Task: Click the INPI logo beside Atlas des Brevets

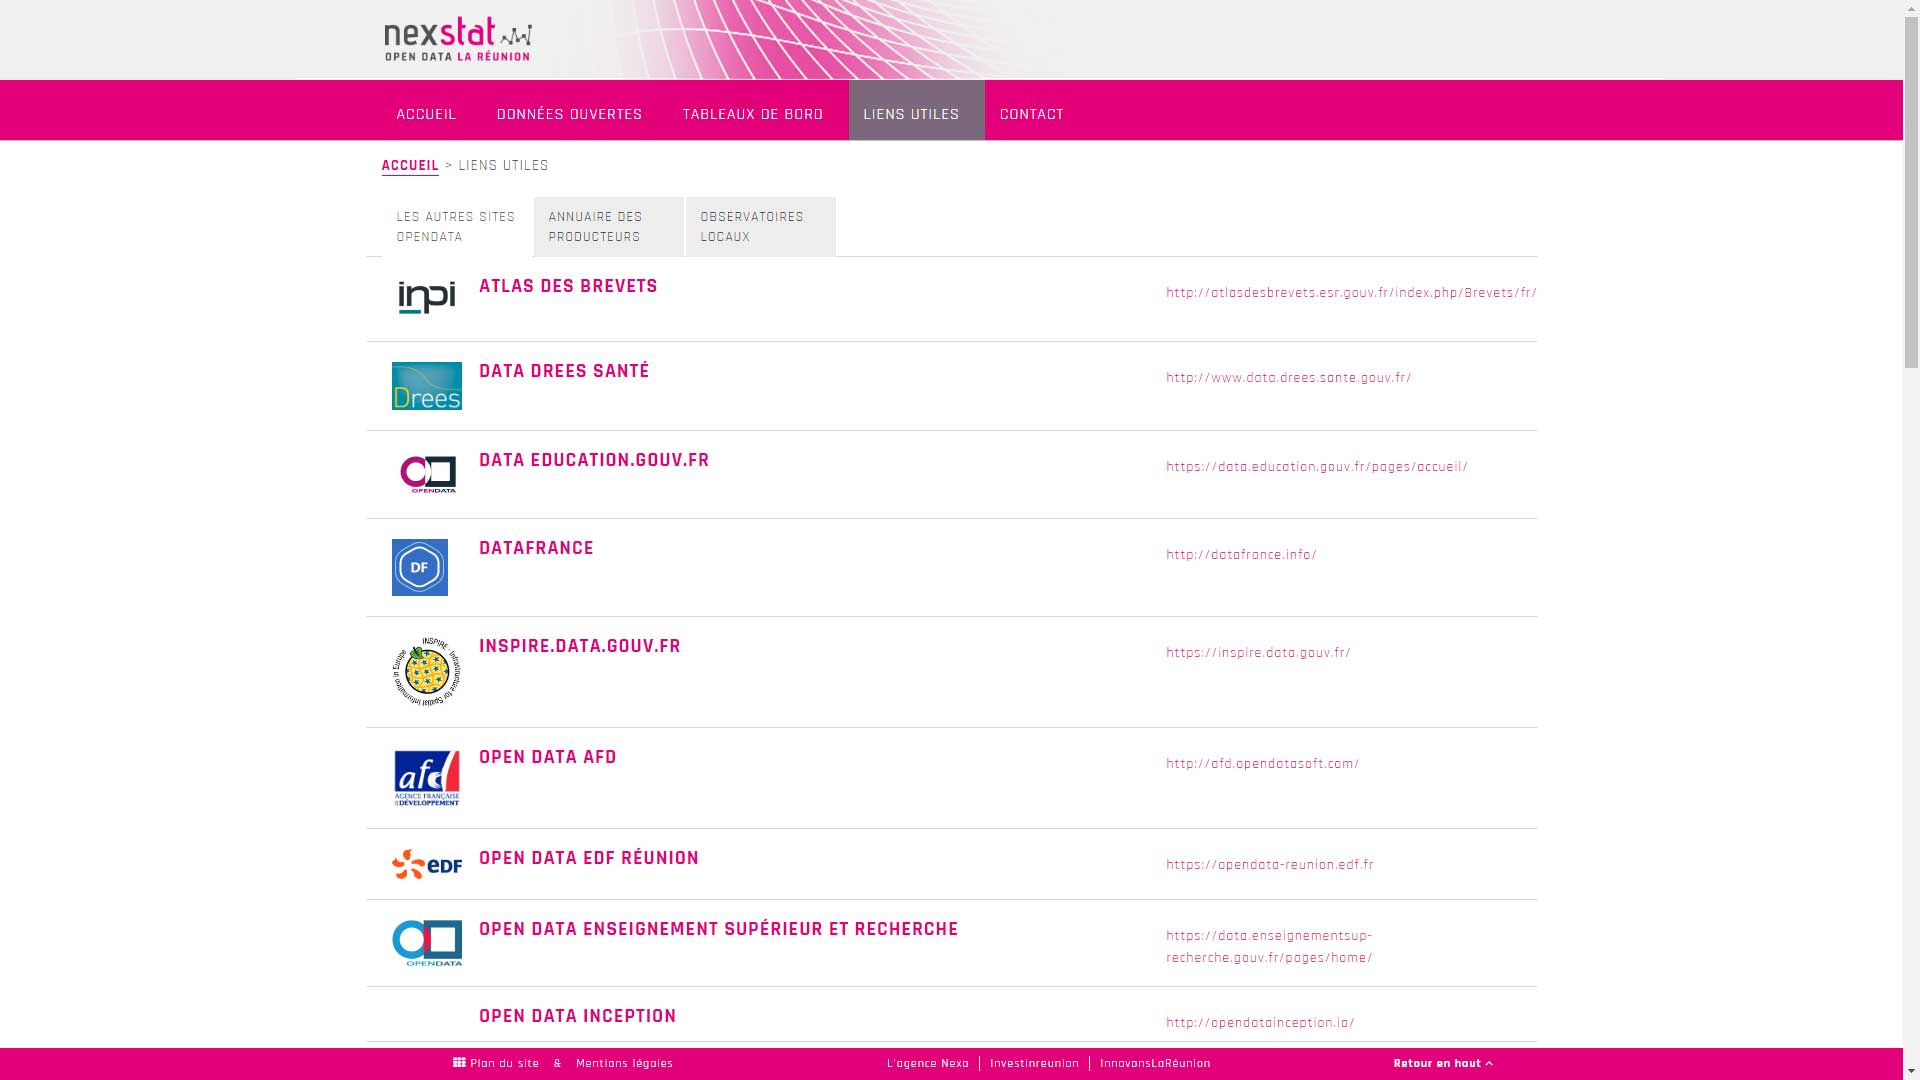Action: (x=427, y=297)
